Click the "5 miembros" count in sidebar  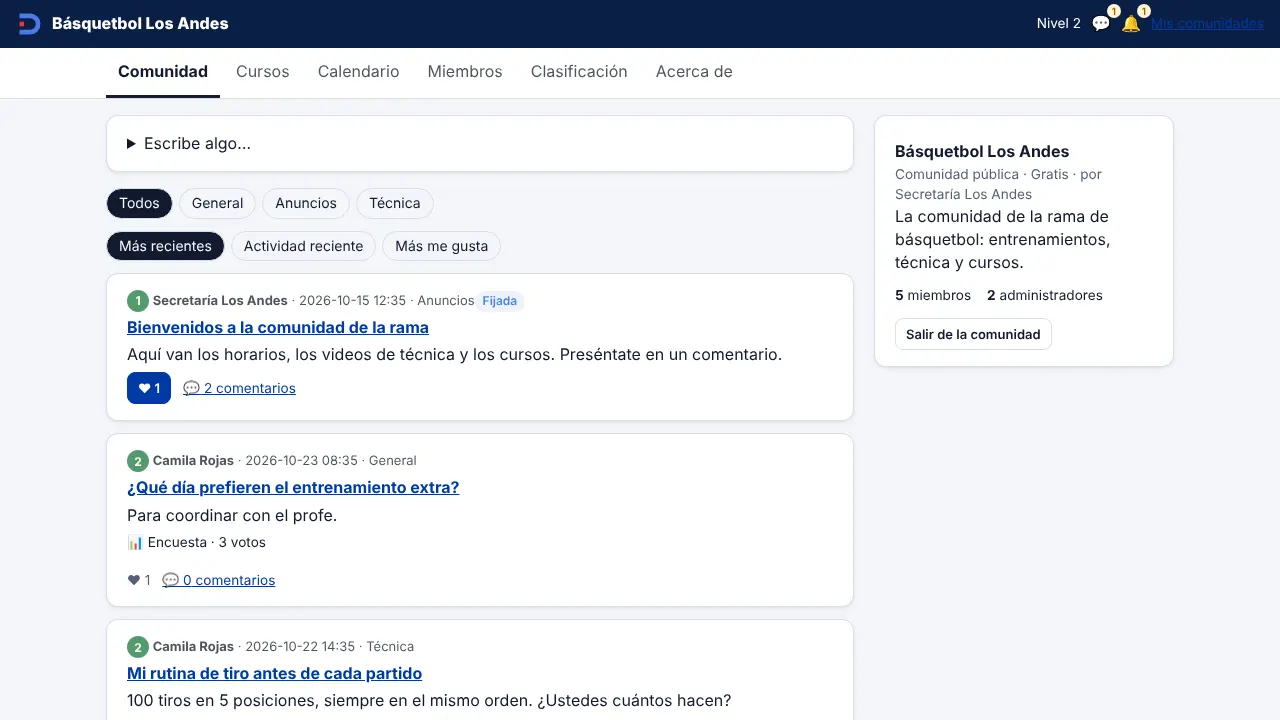[933, 296]
